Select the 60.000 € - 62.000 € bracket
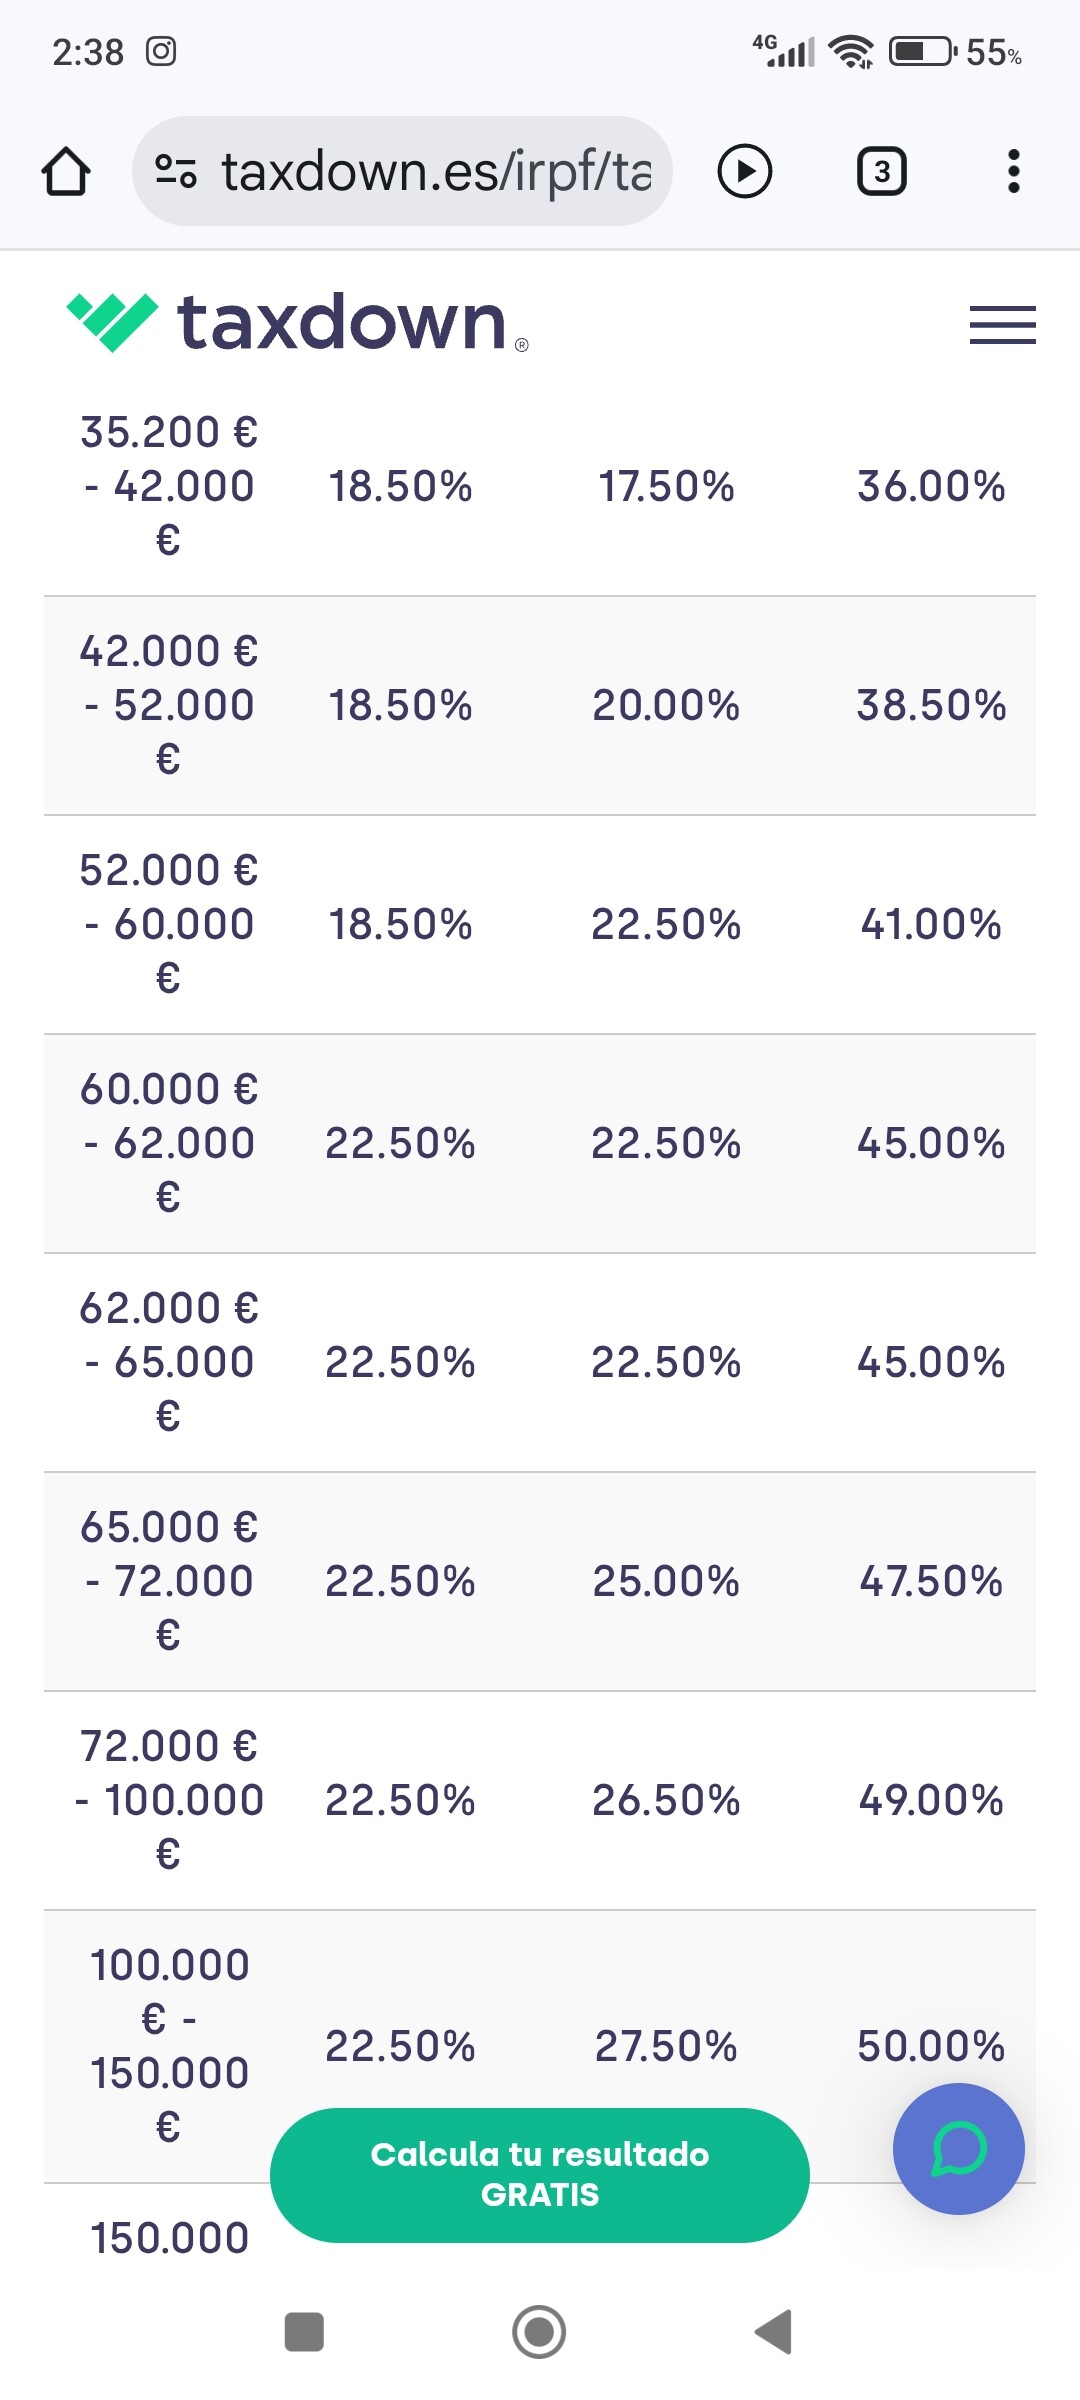1080x2400 pixels. (168, 1143)
